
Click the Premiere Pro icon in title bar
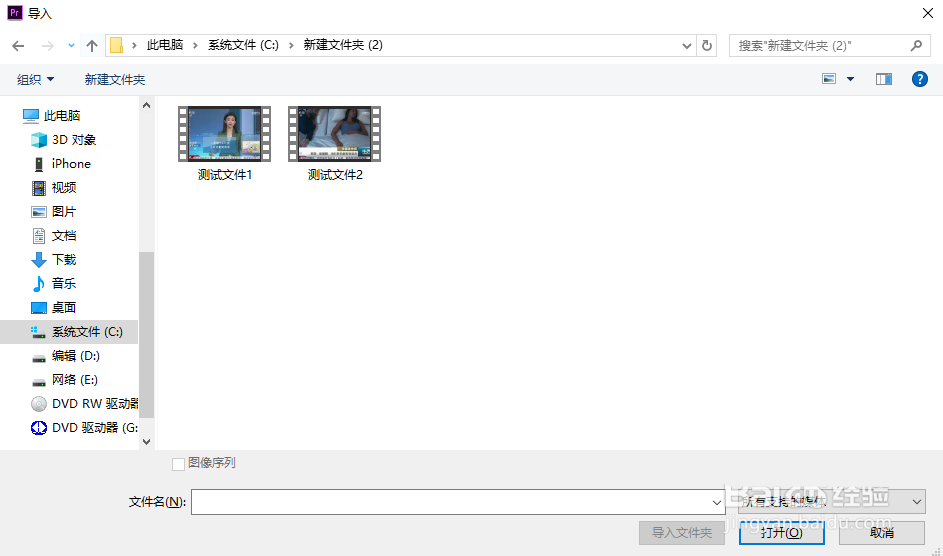point(14,13)
